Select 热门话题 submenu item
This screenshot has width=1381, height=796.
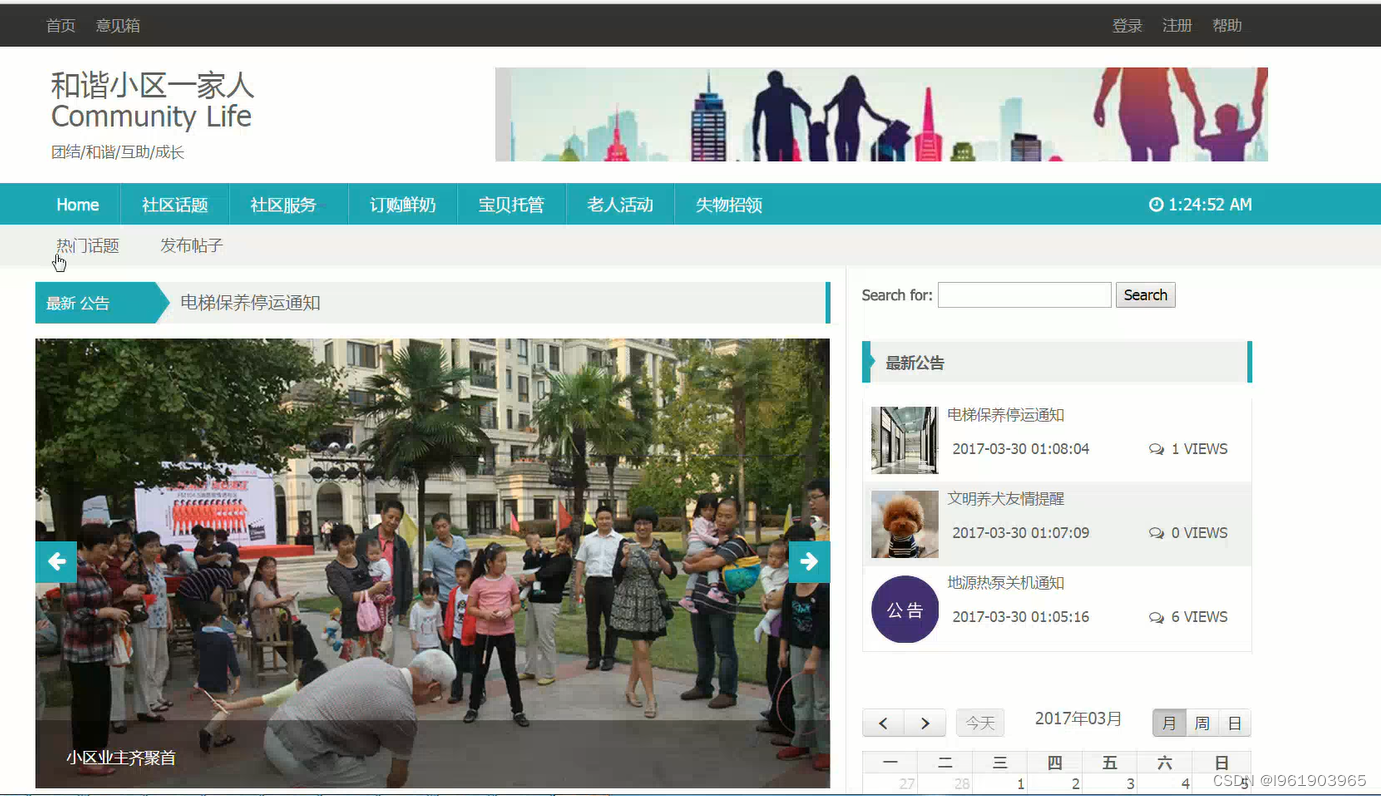pyautogui.click(x=88, y=246)
